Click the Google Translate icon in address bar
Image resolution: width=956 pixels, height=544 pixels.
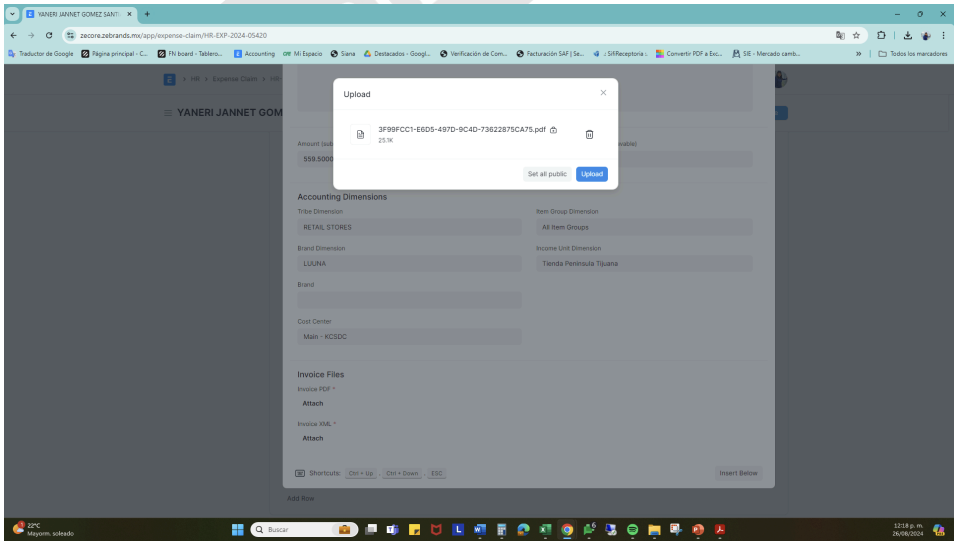pyautogui.click(x=840, y=36)
